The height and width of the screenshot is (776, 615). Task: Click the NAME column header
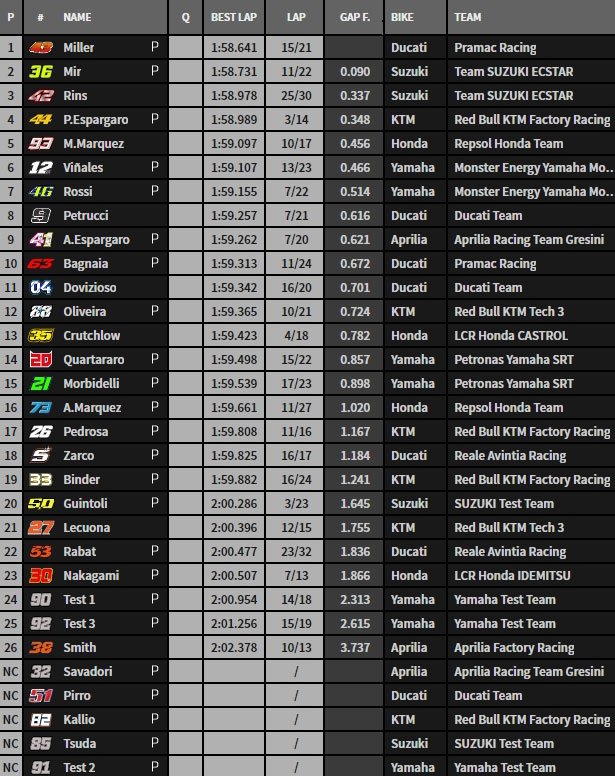pyautogui.click(x=77, y=17)
